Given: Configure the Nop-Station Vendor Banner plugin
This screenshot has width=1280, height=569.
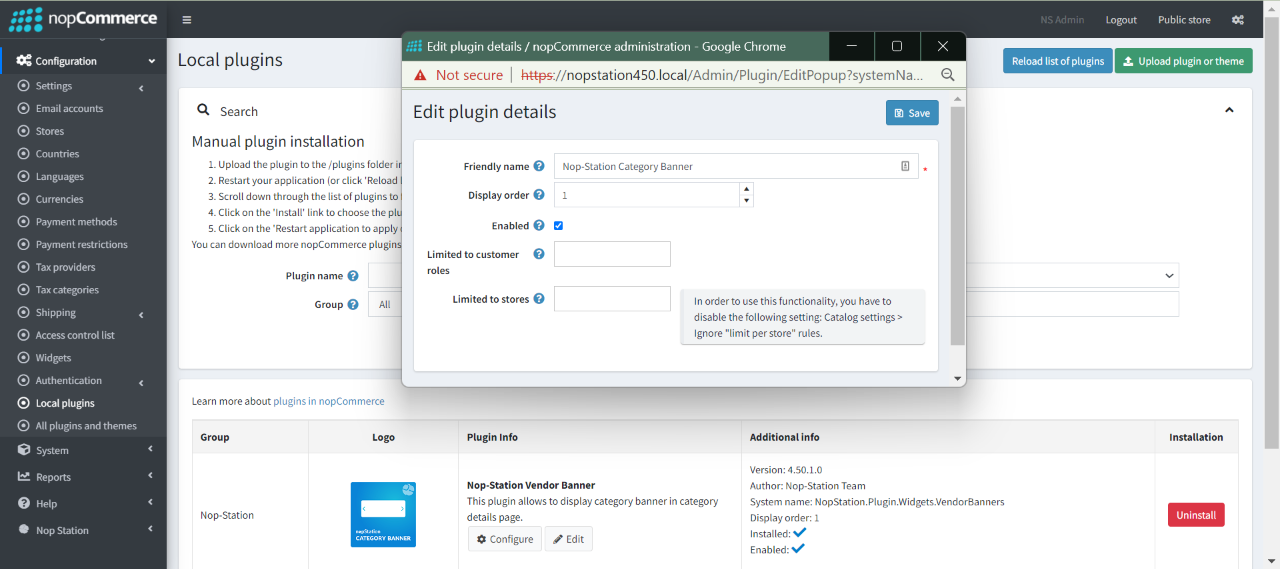Looking at the screenshot, I should click(x=505, y=539).
